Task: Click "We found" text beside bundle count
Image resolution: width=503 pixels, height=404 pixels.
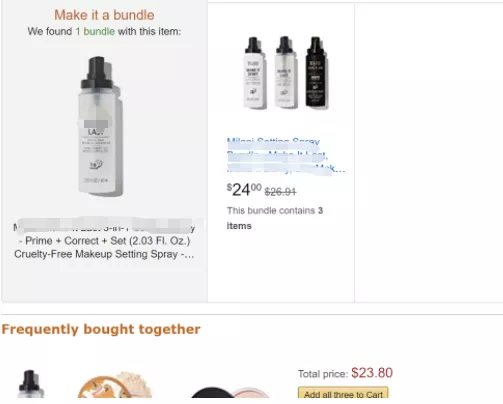Action: click(x=50, y=31)
